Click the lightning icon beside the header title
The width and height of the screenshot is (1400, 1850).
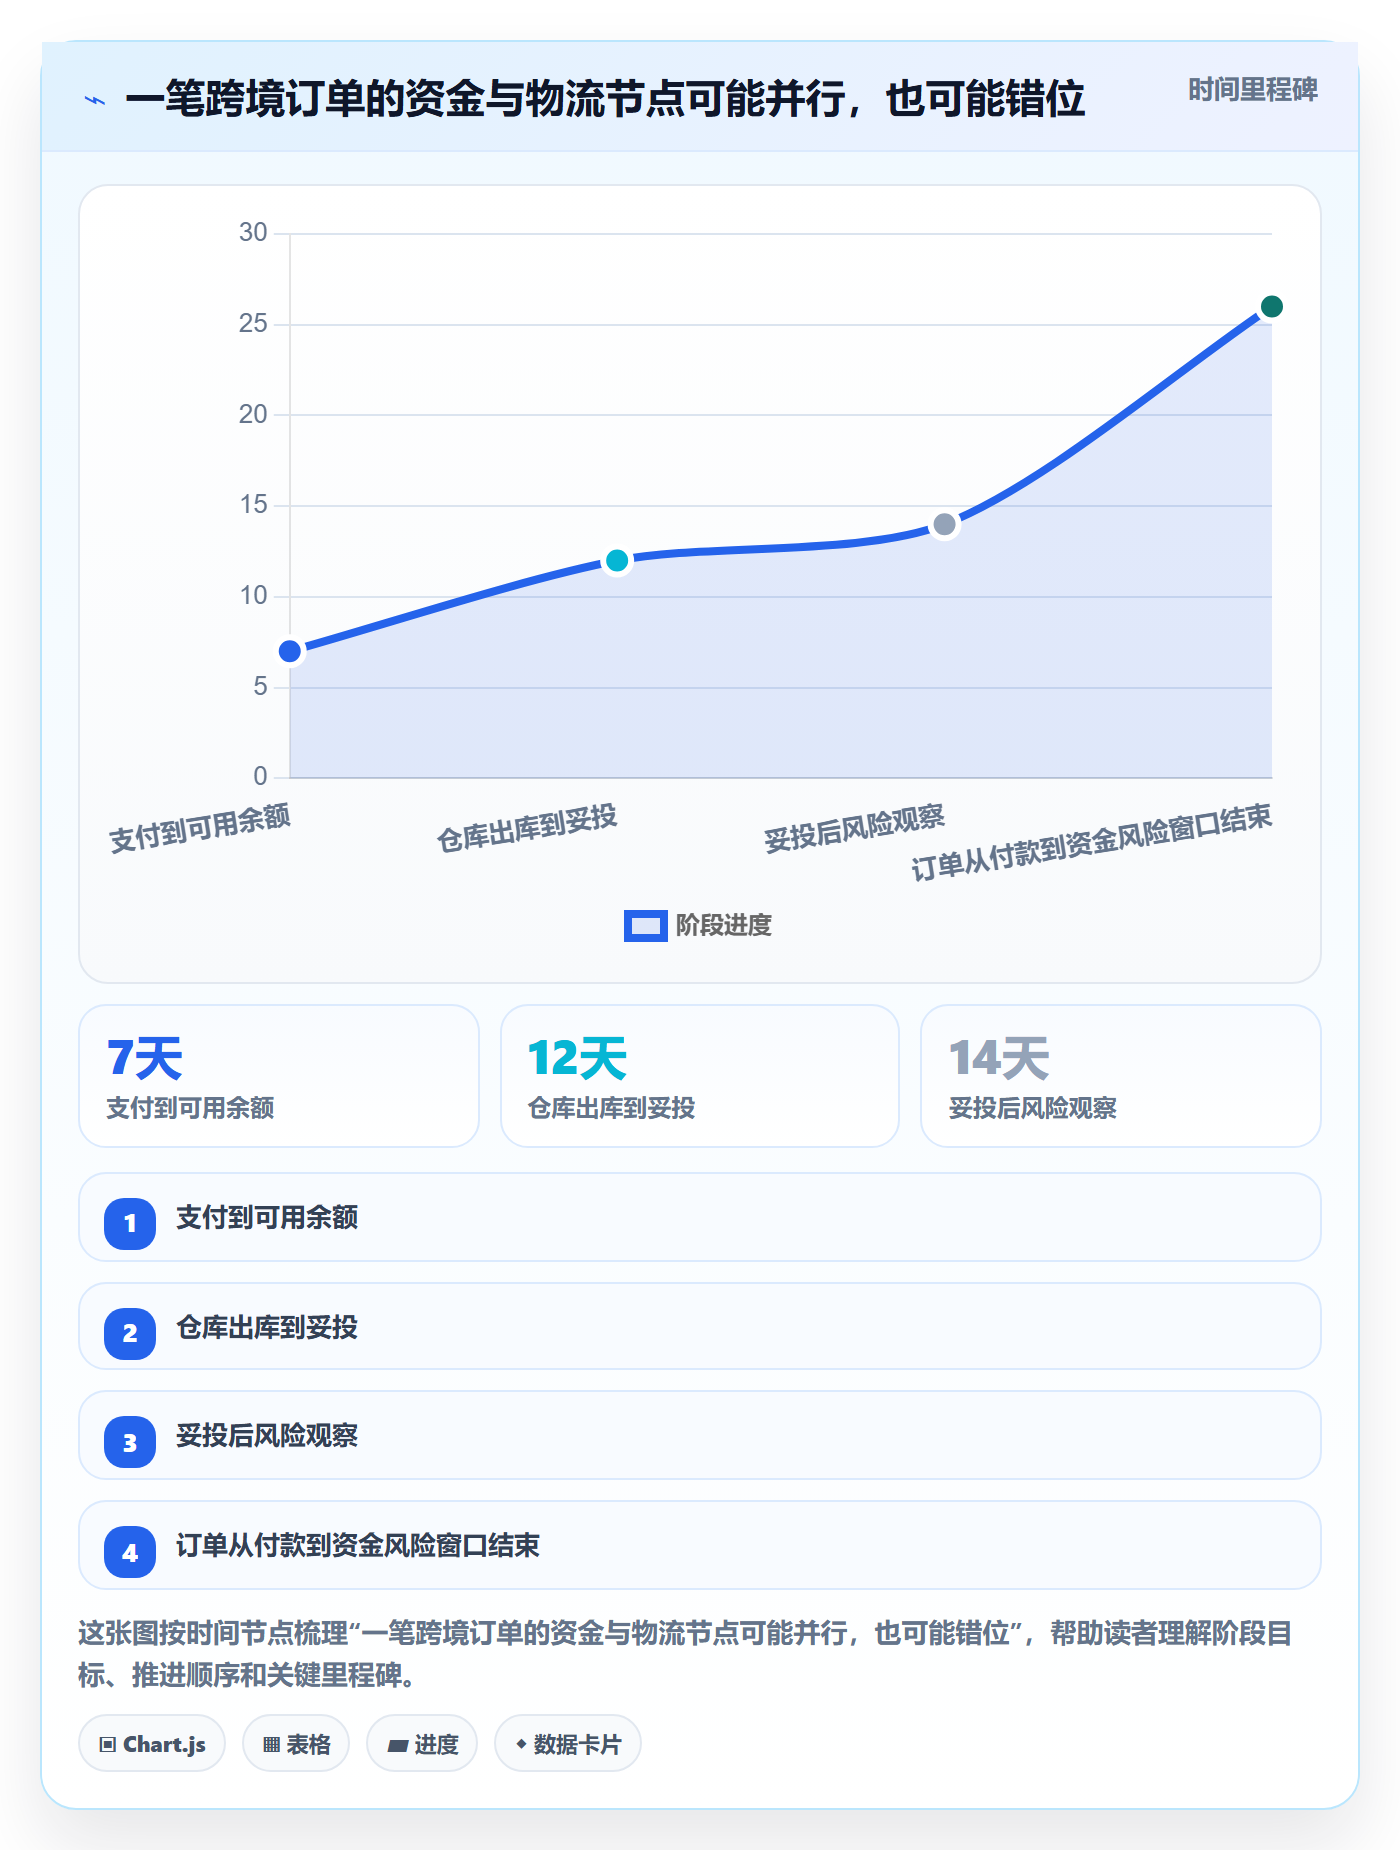95,100
